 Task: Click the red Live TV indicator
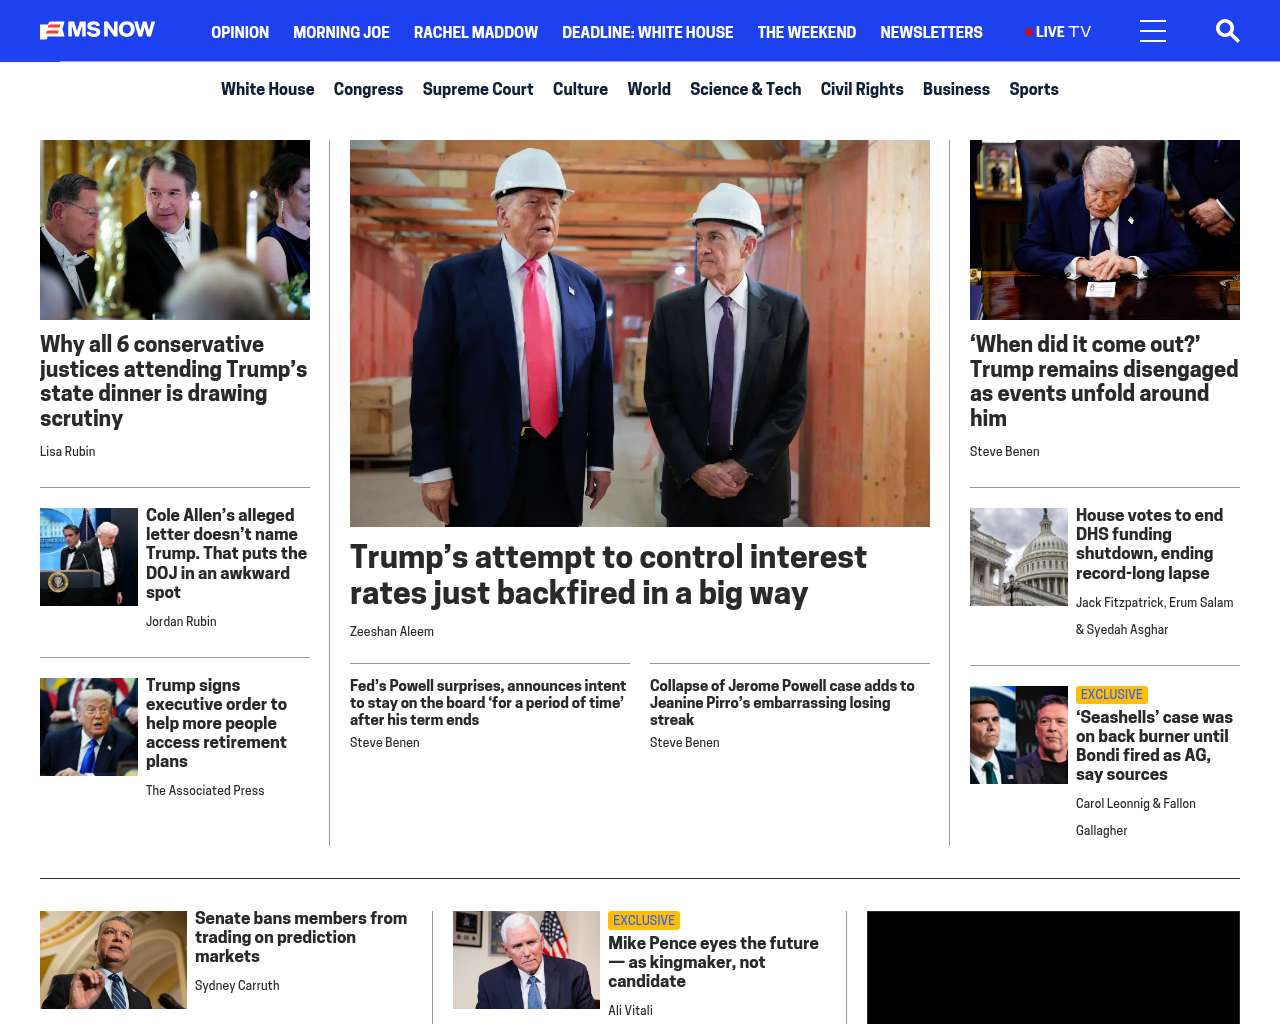click(1058, 32)
